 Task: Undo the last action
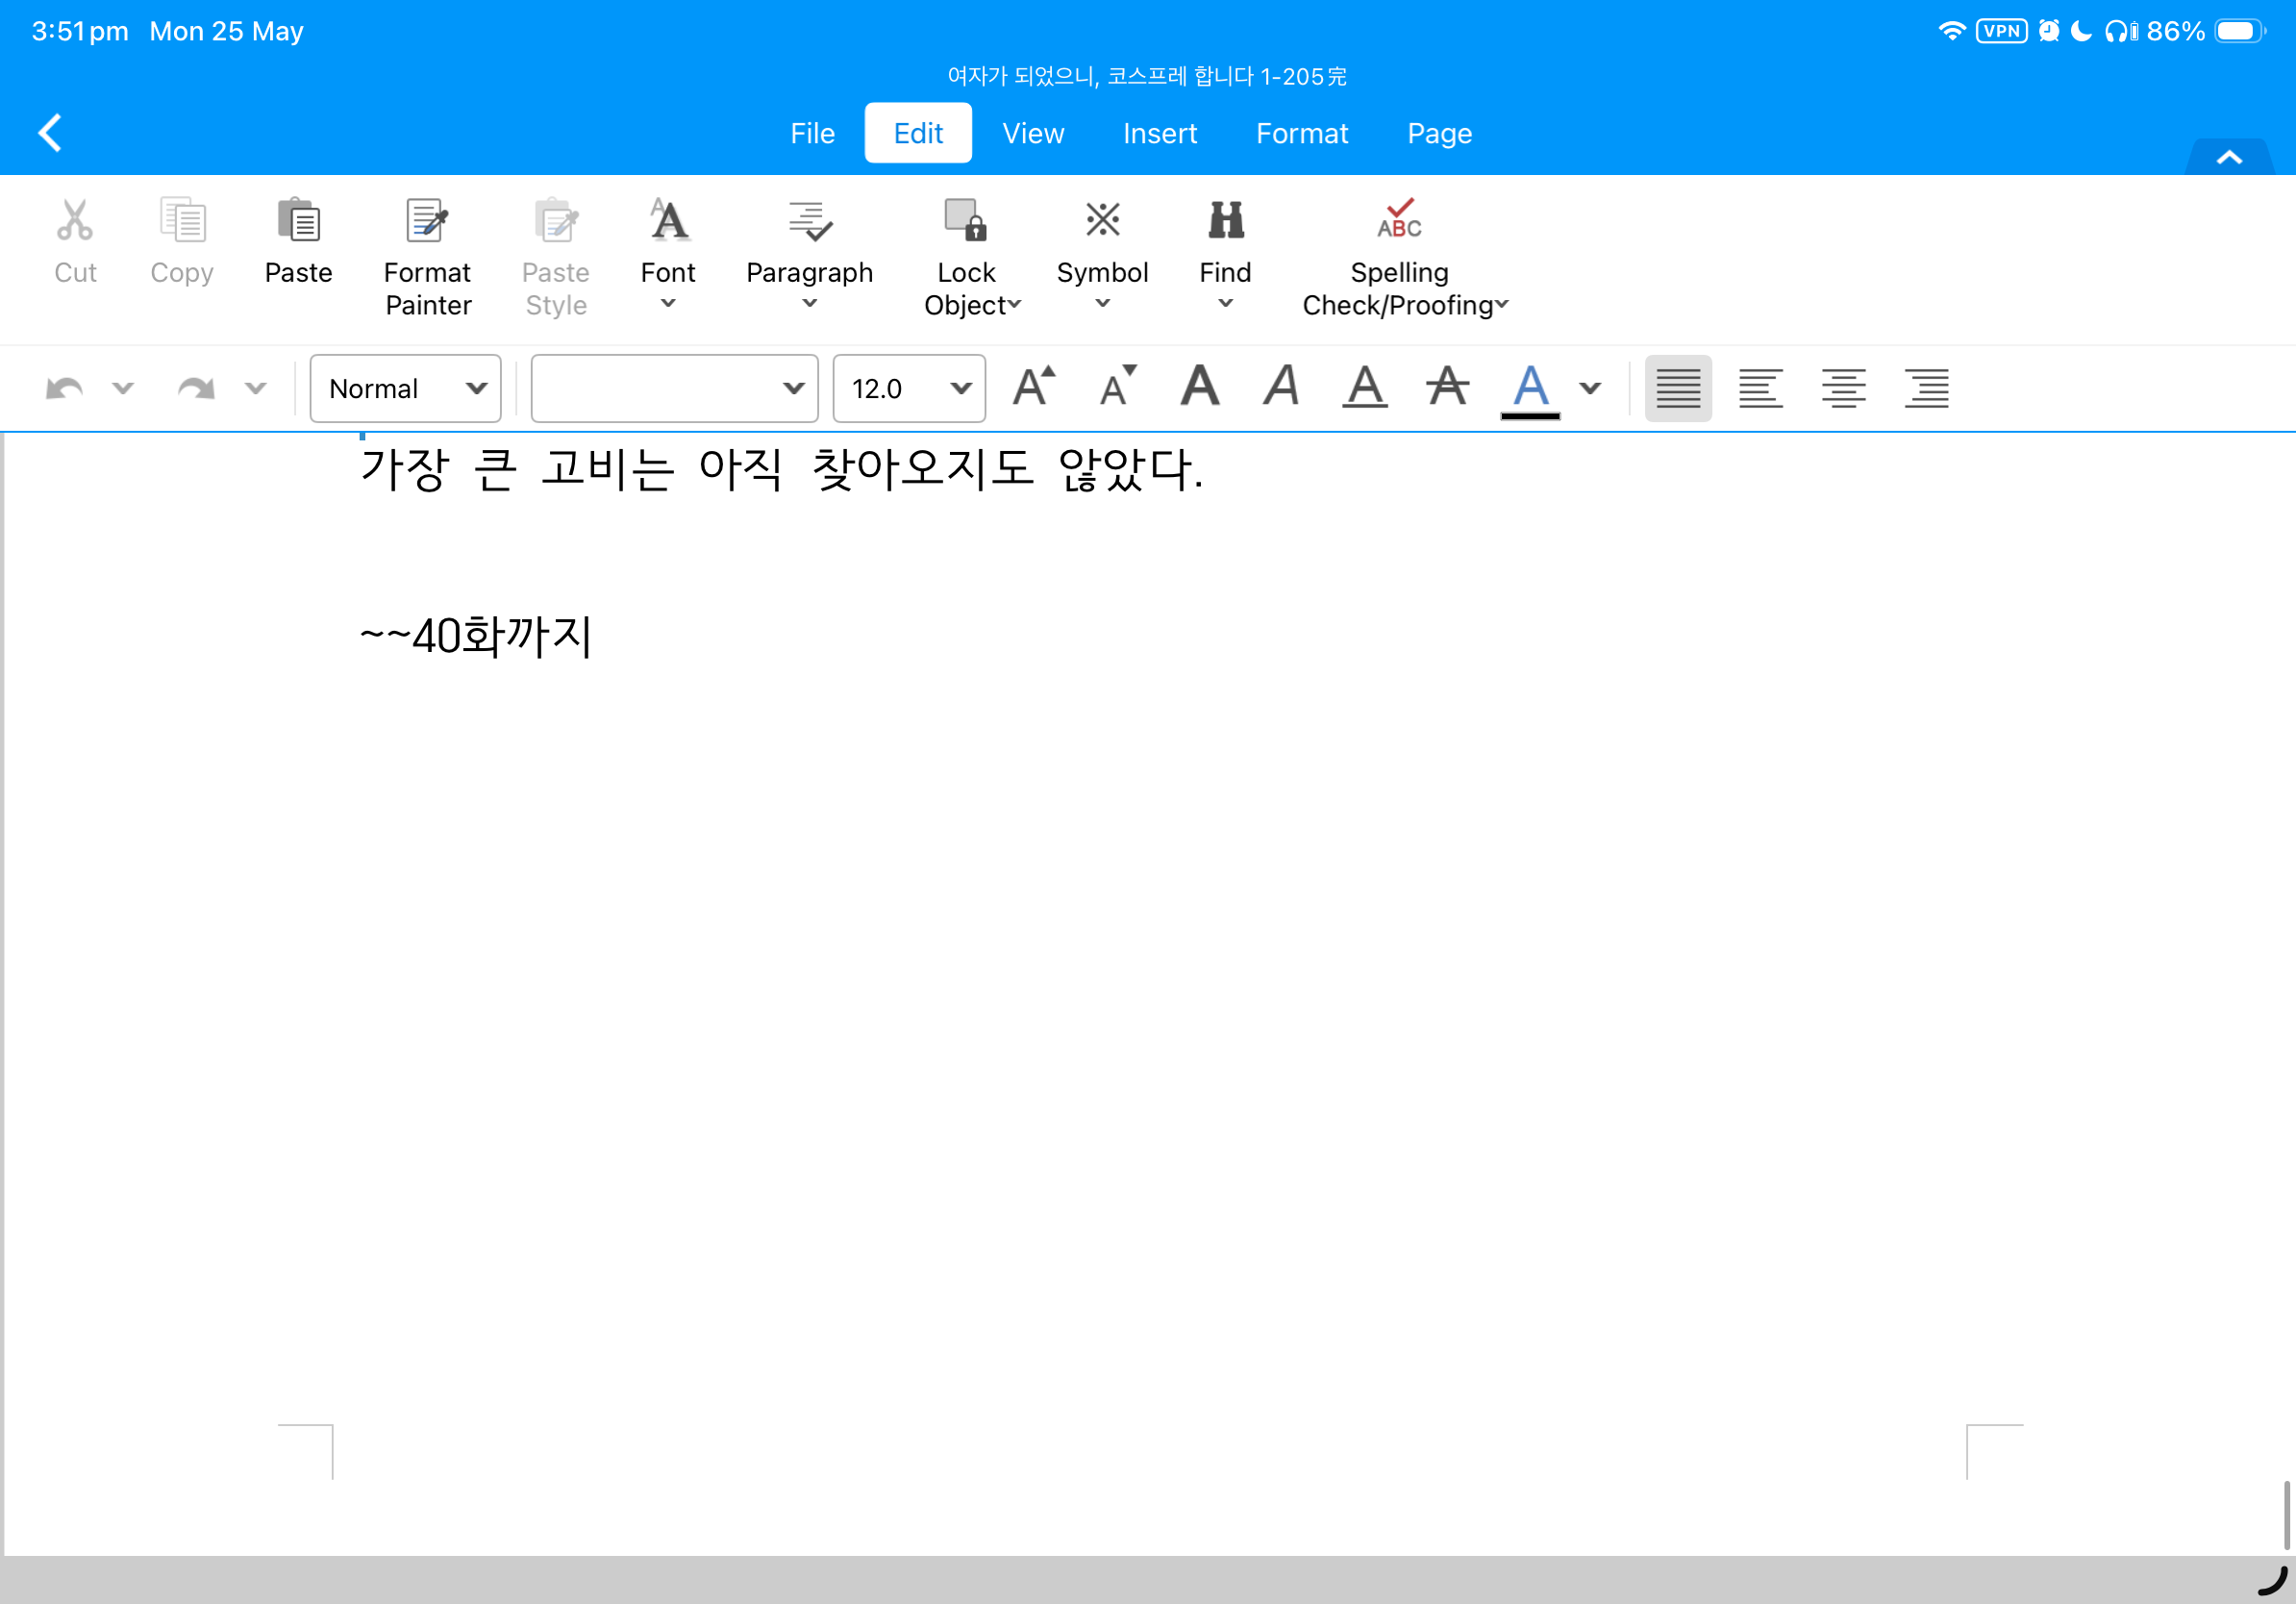65,388
